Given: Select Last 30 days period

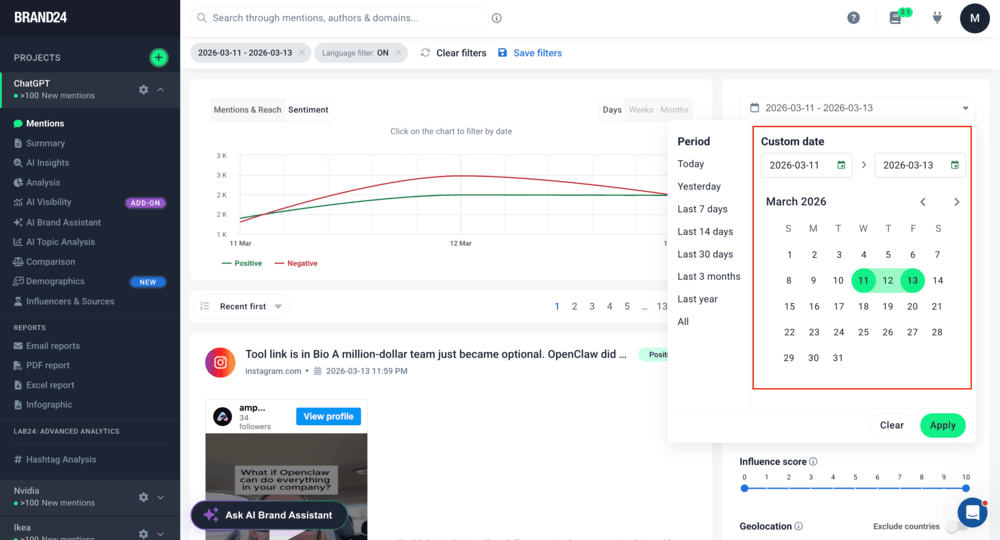Looking at the screenshot, I should tap(705, 254).
